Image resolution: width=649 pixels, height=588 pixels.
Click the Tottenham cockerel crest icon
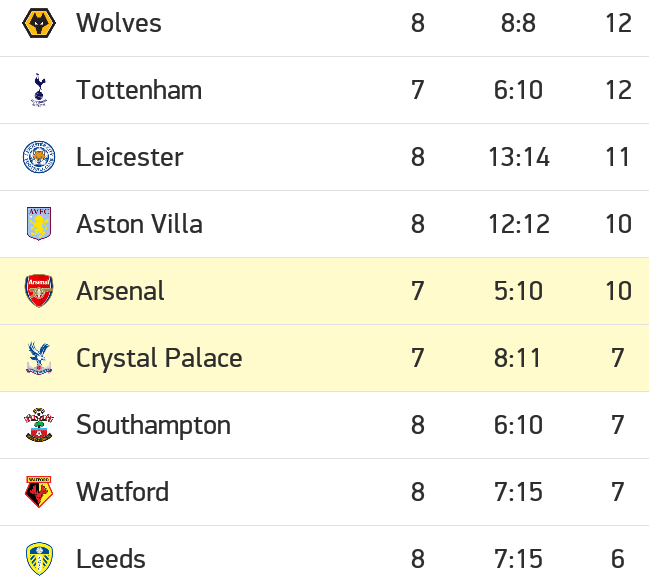tap(39, 90)
